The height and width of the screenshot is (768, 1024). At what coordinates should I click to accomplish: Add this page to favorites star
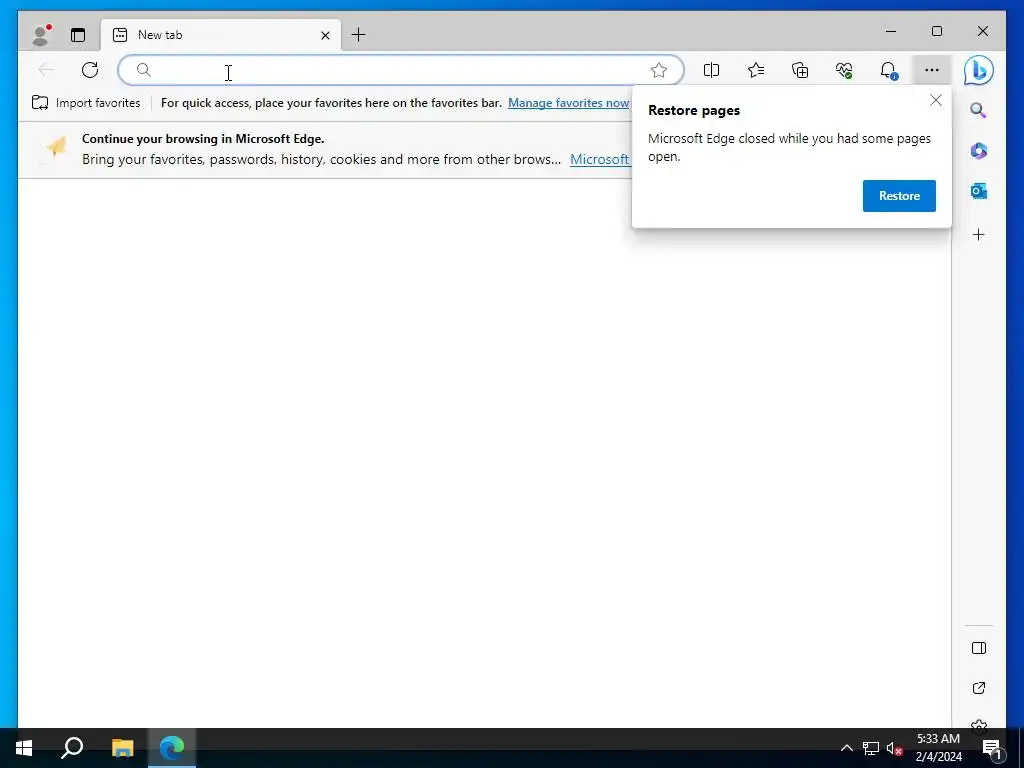[x=659, y=70]
